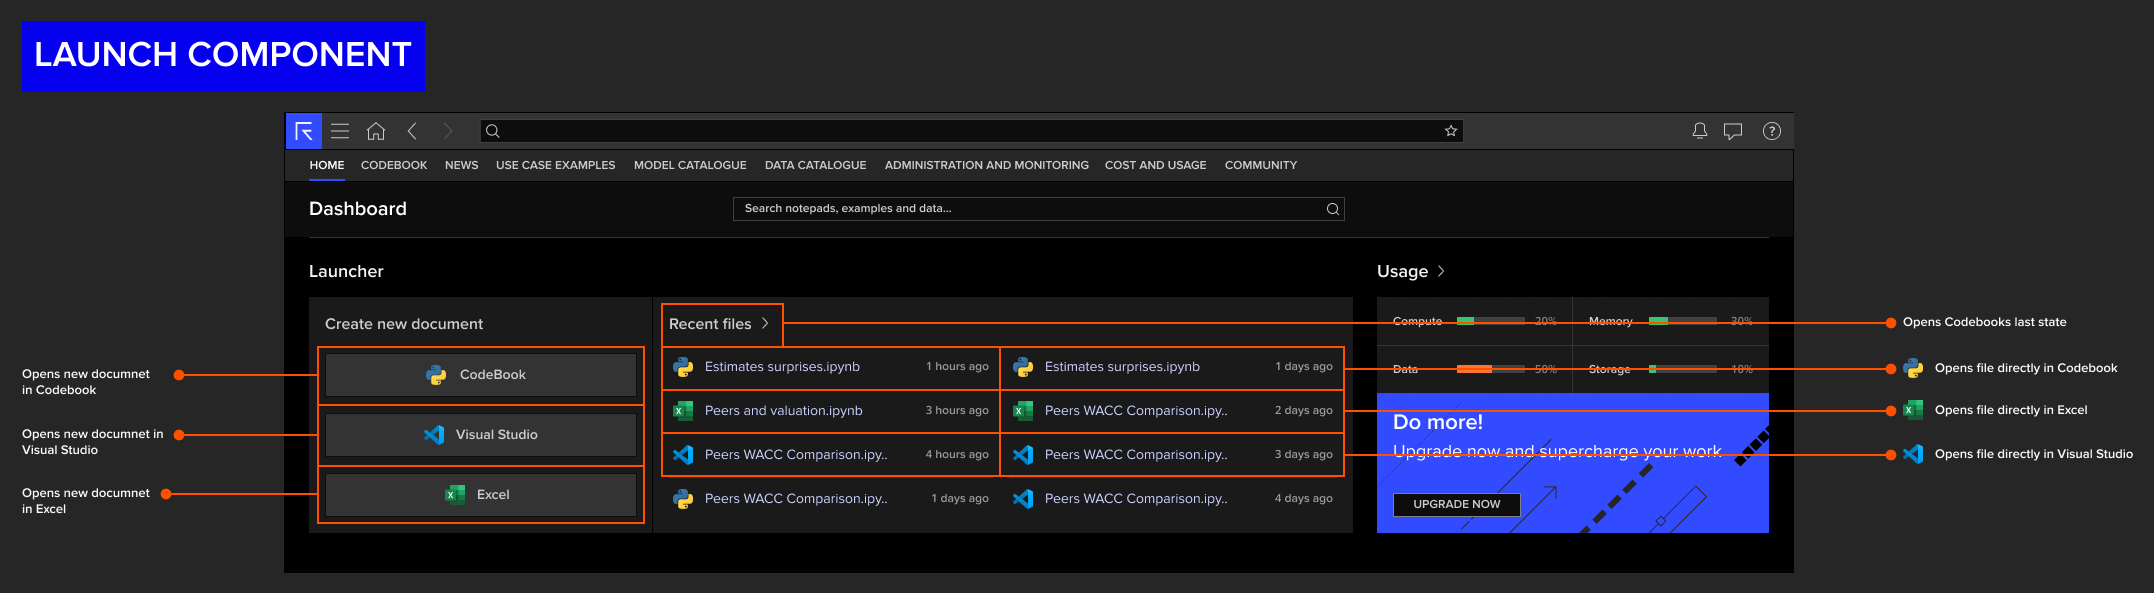Click Python icon of 1 hours ago file
This screenshot has height=593, width=2154.
(683, 367)
